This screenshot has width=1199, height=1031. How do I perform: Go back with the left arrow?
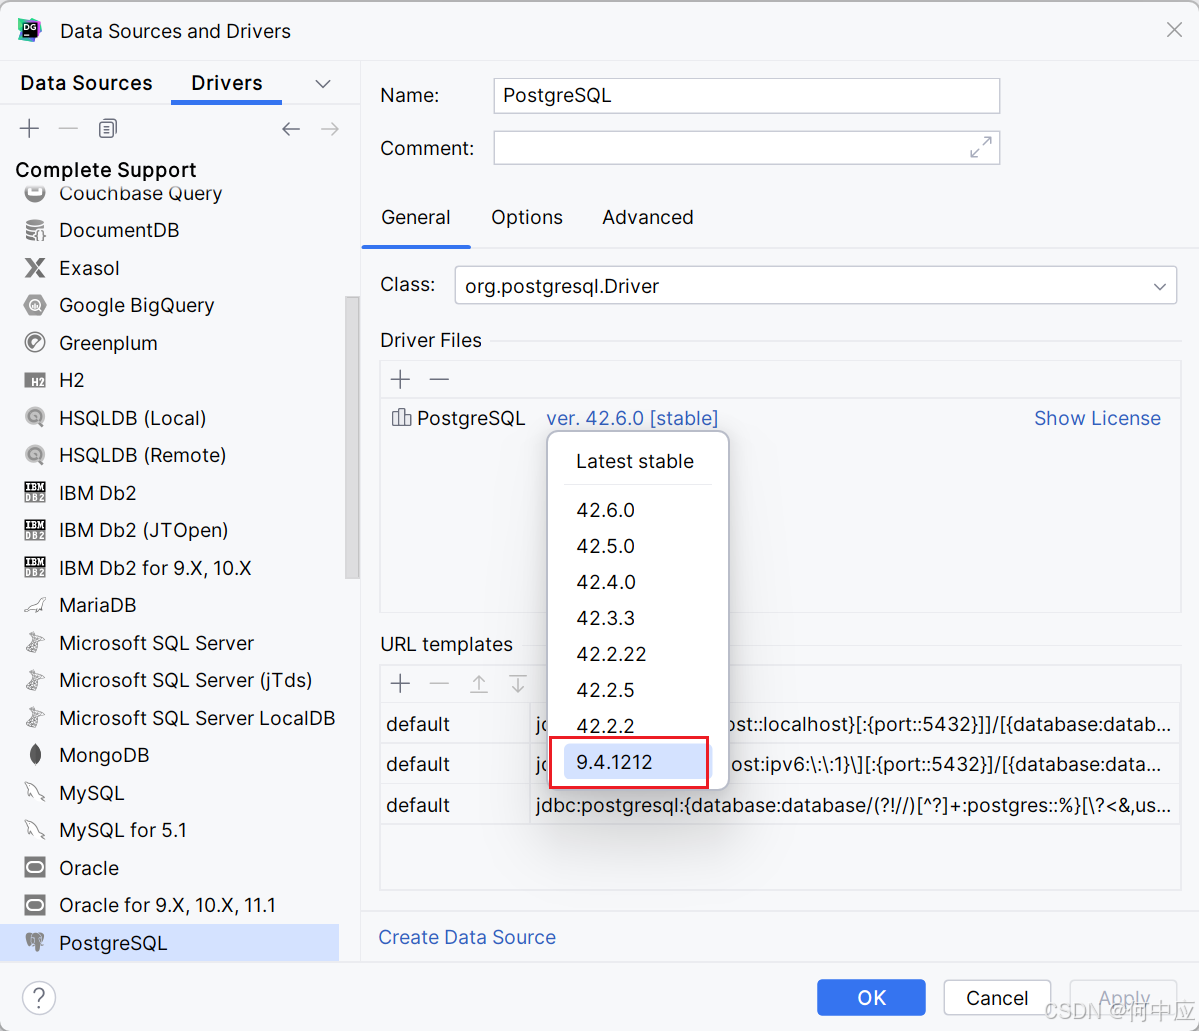[x=291, y=128]
